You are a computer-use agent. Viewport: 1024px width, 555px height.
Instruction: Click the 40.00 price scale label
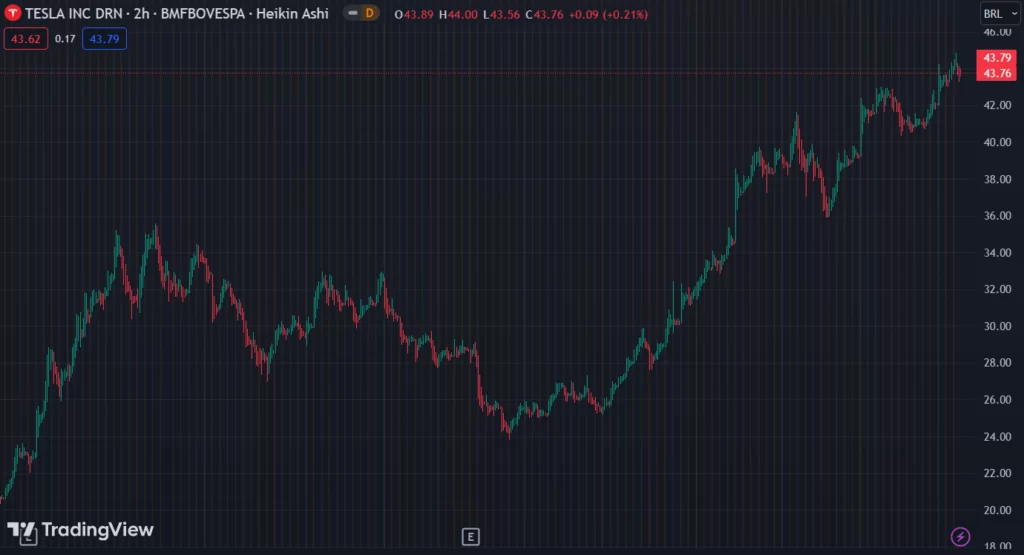pyautogui.click(x=997, y=142)
